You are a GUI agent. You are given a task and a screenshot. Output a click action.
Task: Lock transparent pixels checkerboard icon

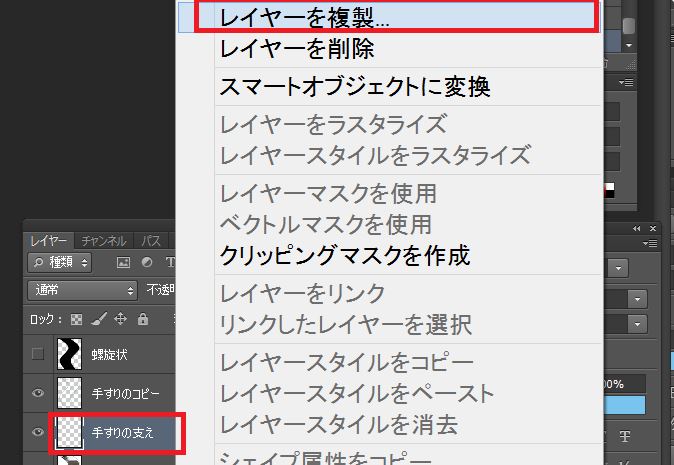click(x=77, y=319)
